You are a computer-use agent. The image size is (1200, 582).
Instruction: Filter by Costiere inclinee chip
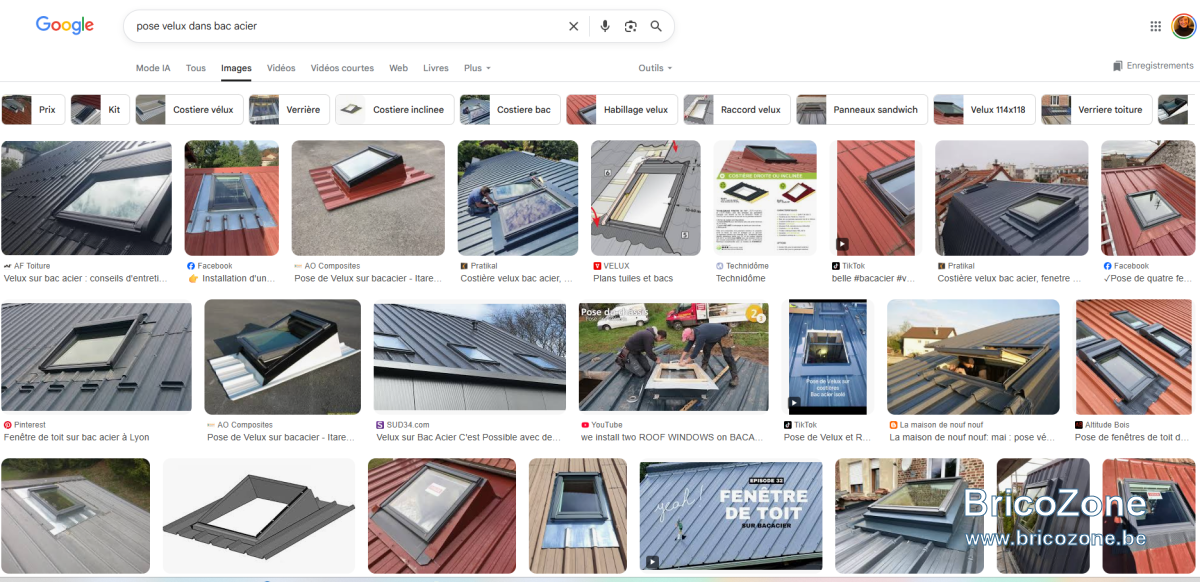[394, 110]
